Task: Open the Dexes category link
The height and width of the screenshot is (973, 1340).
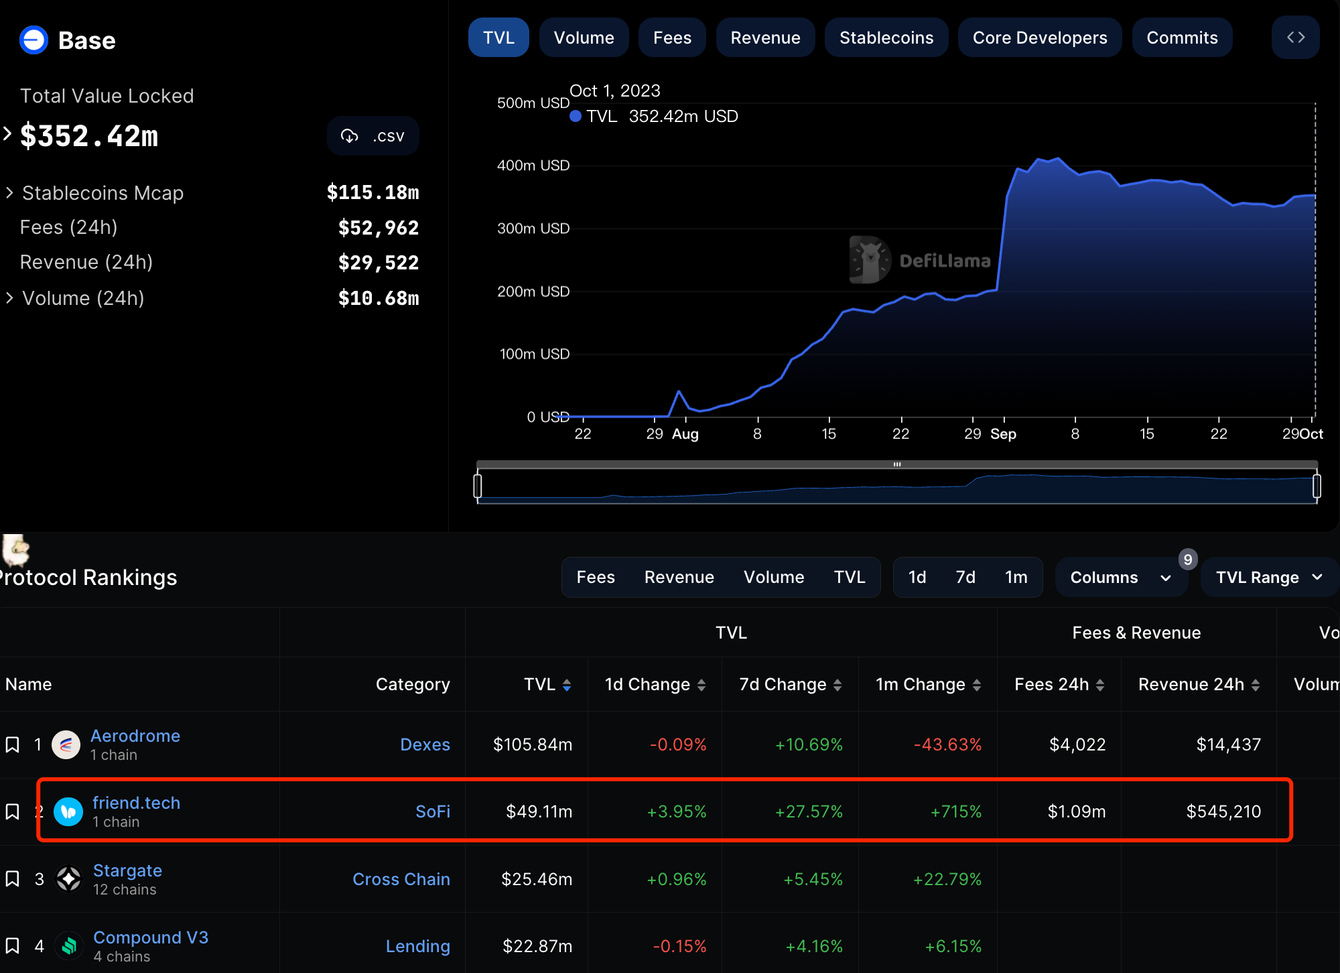Action: [x=425, y=745]
